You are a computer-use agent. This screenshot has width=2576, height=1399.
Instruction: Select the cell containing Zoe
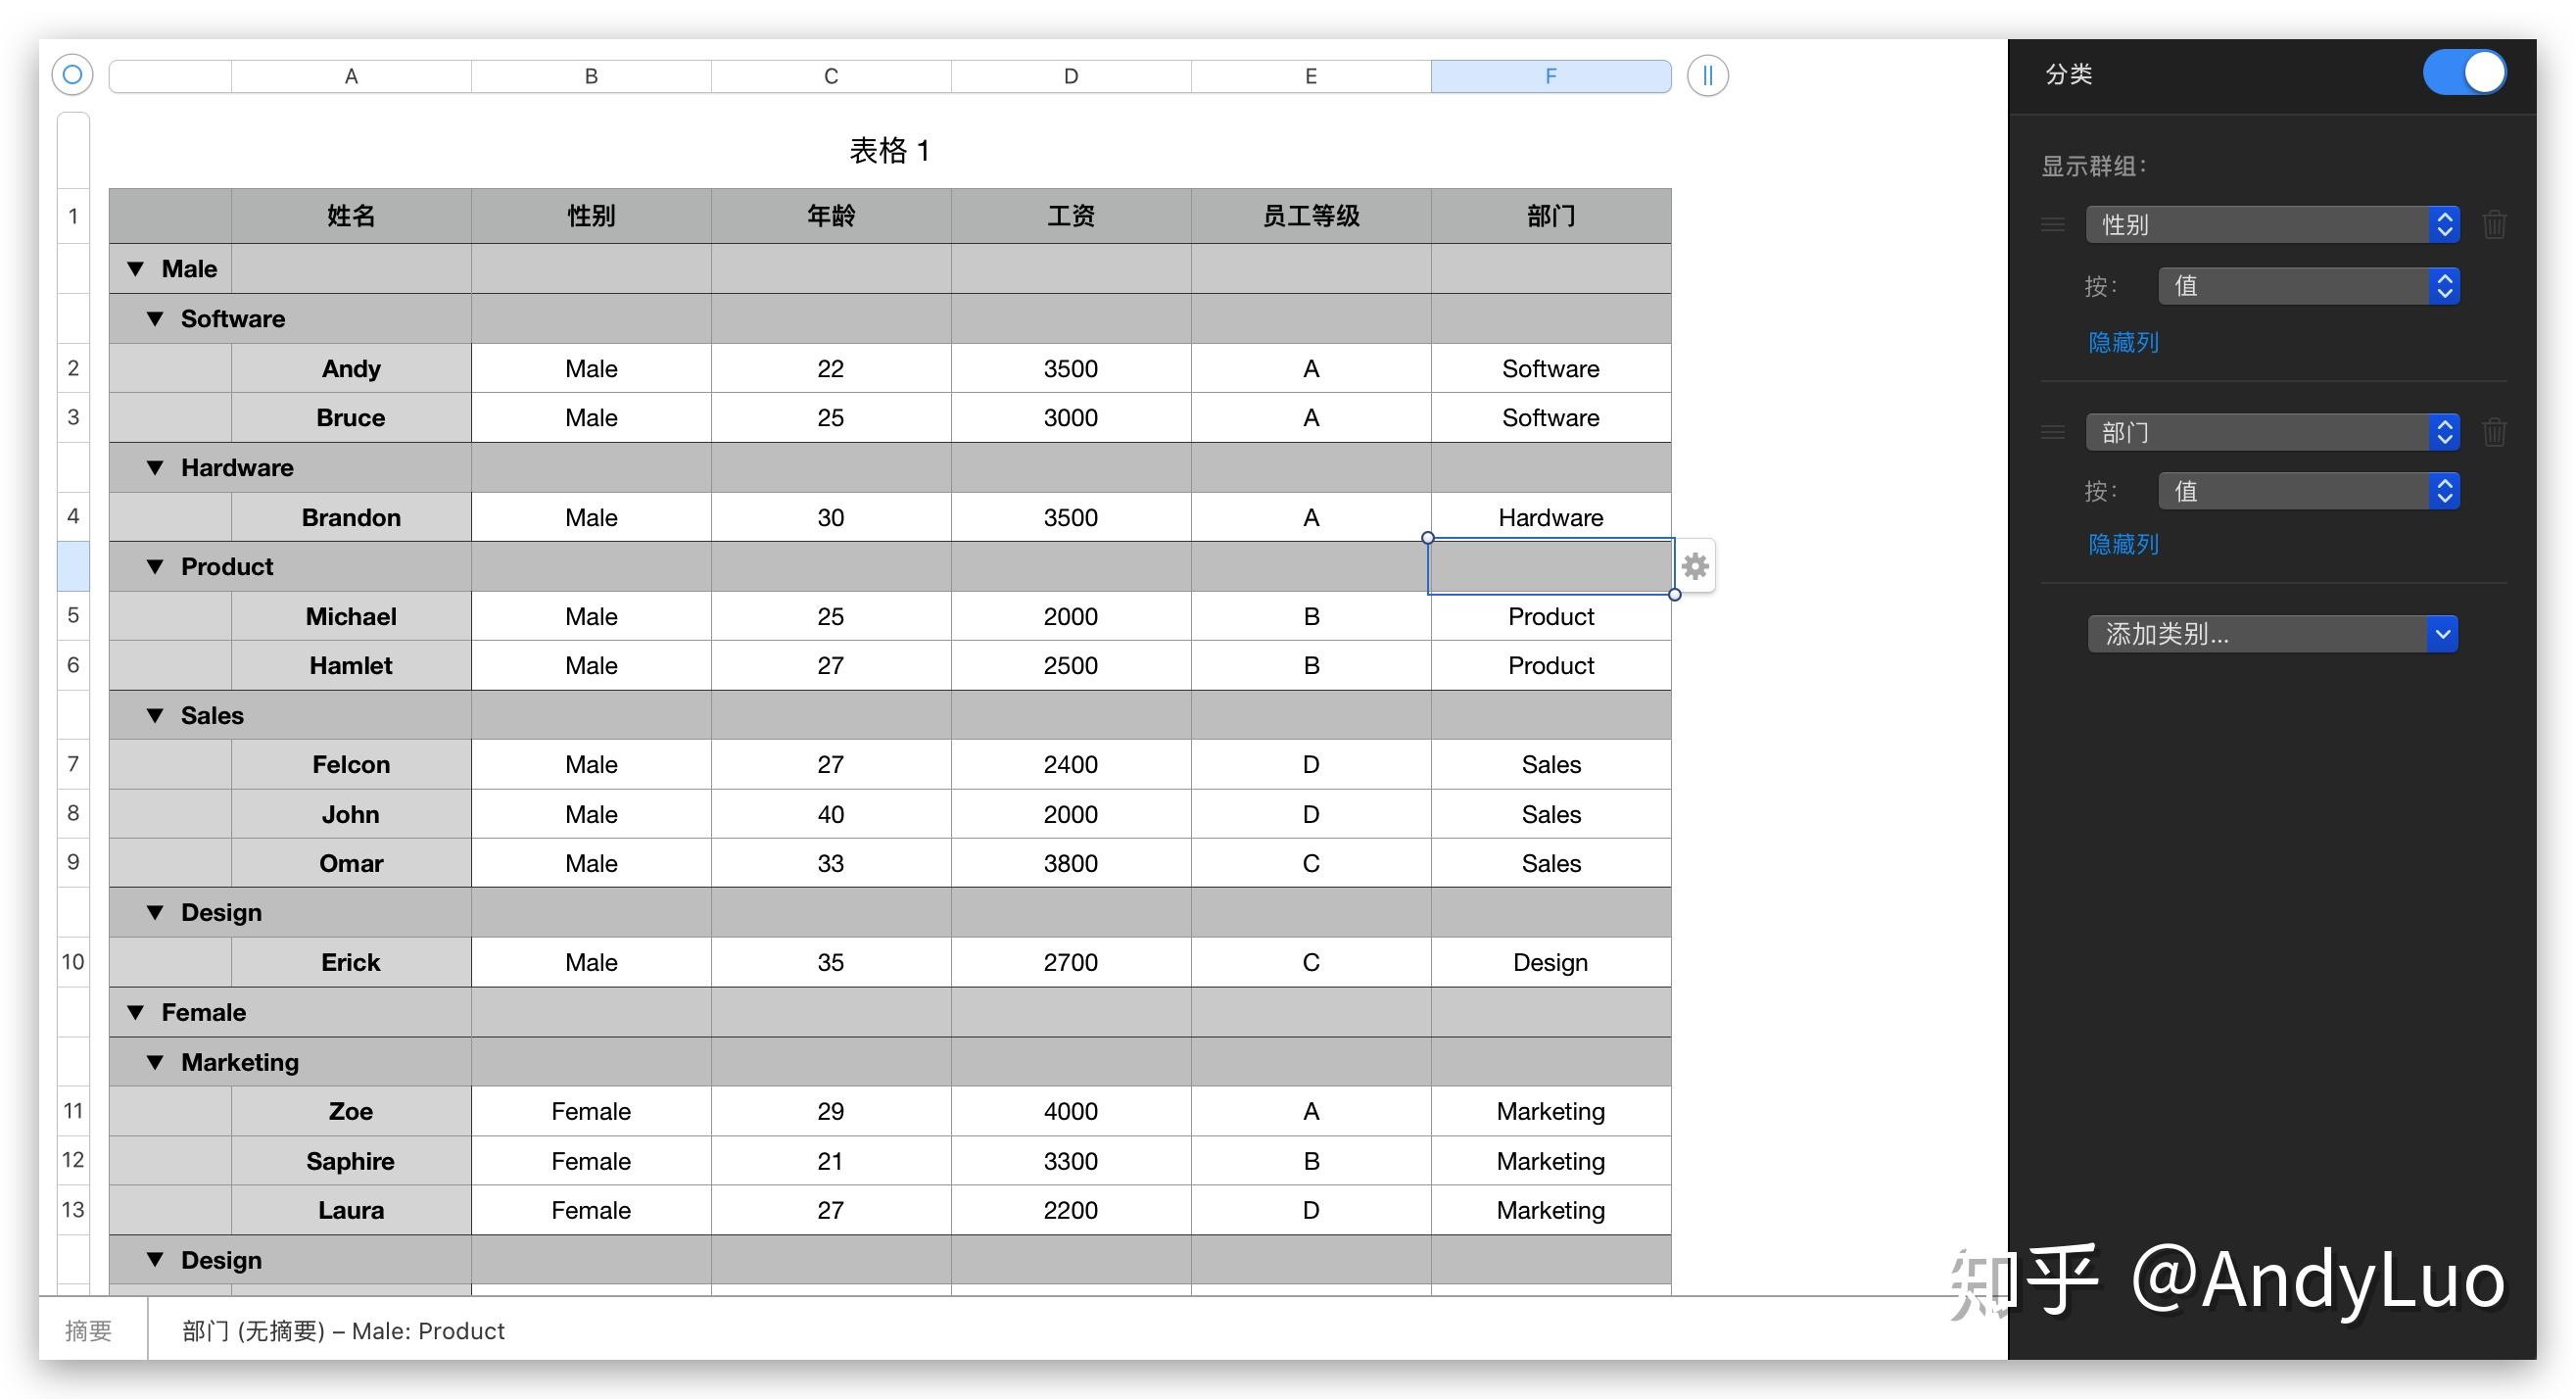coord(351,1112)
